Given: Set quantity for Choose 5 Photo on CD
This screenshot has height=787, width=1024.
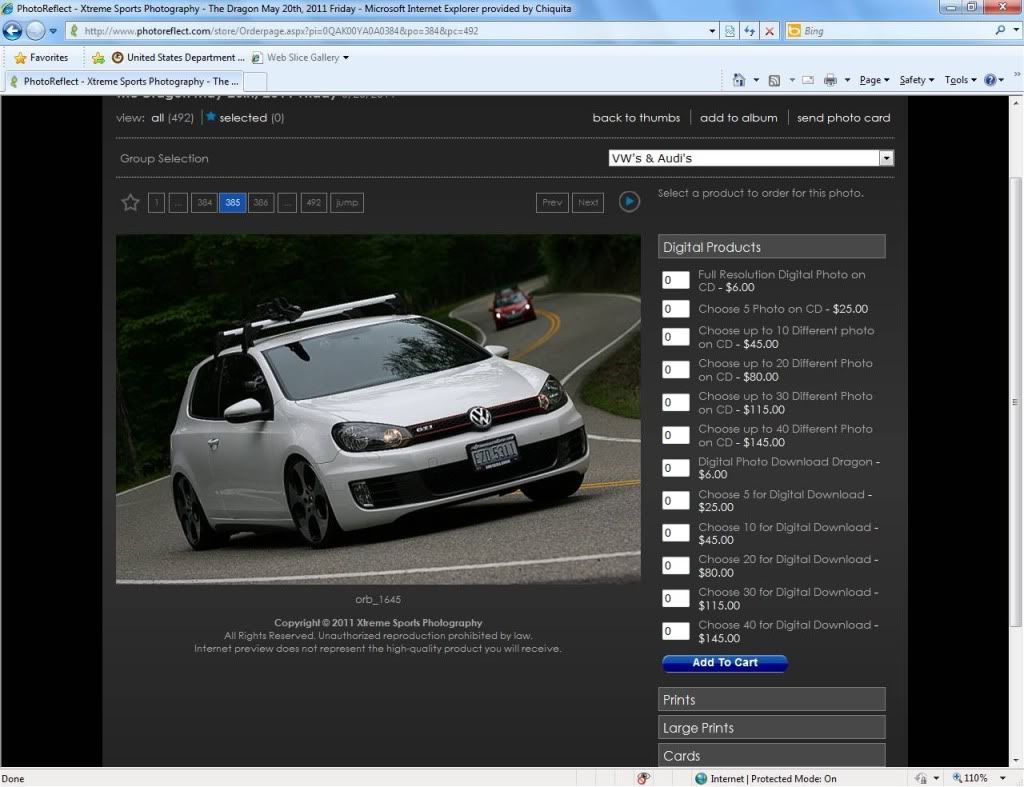Looking at the screenshot, I should (x=675, y=309).
